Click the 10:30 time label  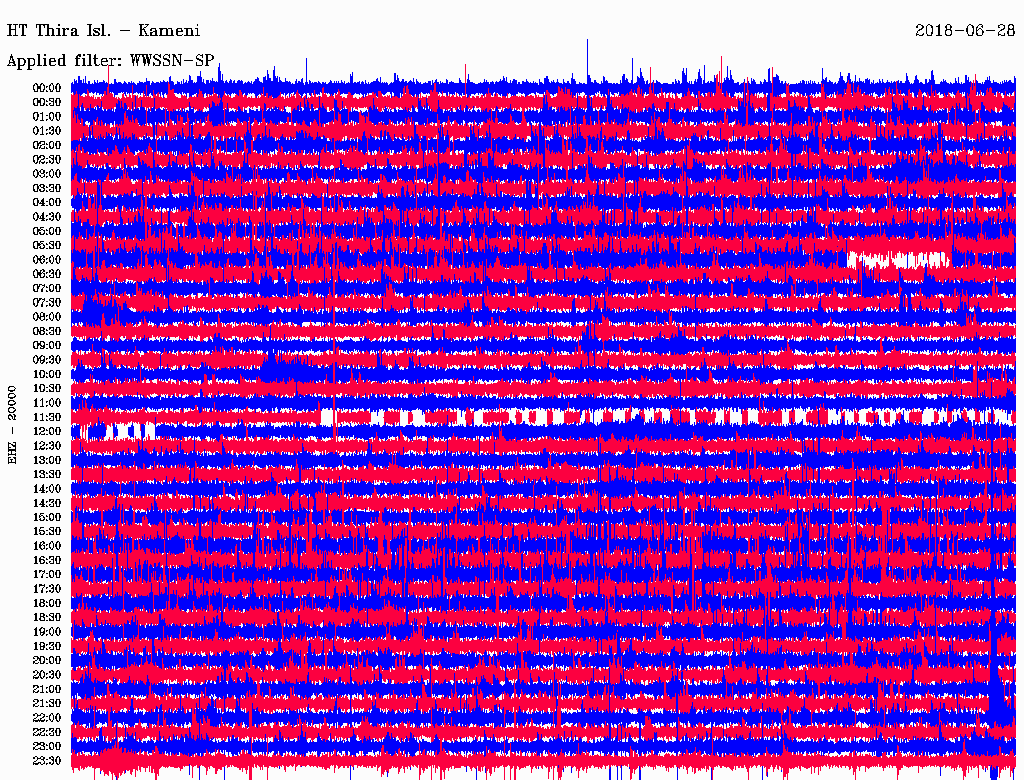click(46, 388)
